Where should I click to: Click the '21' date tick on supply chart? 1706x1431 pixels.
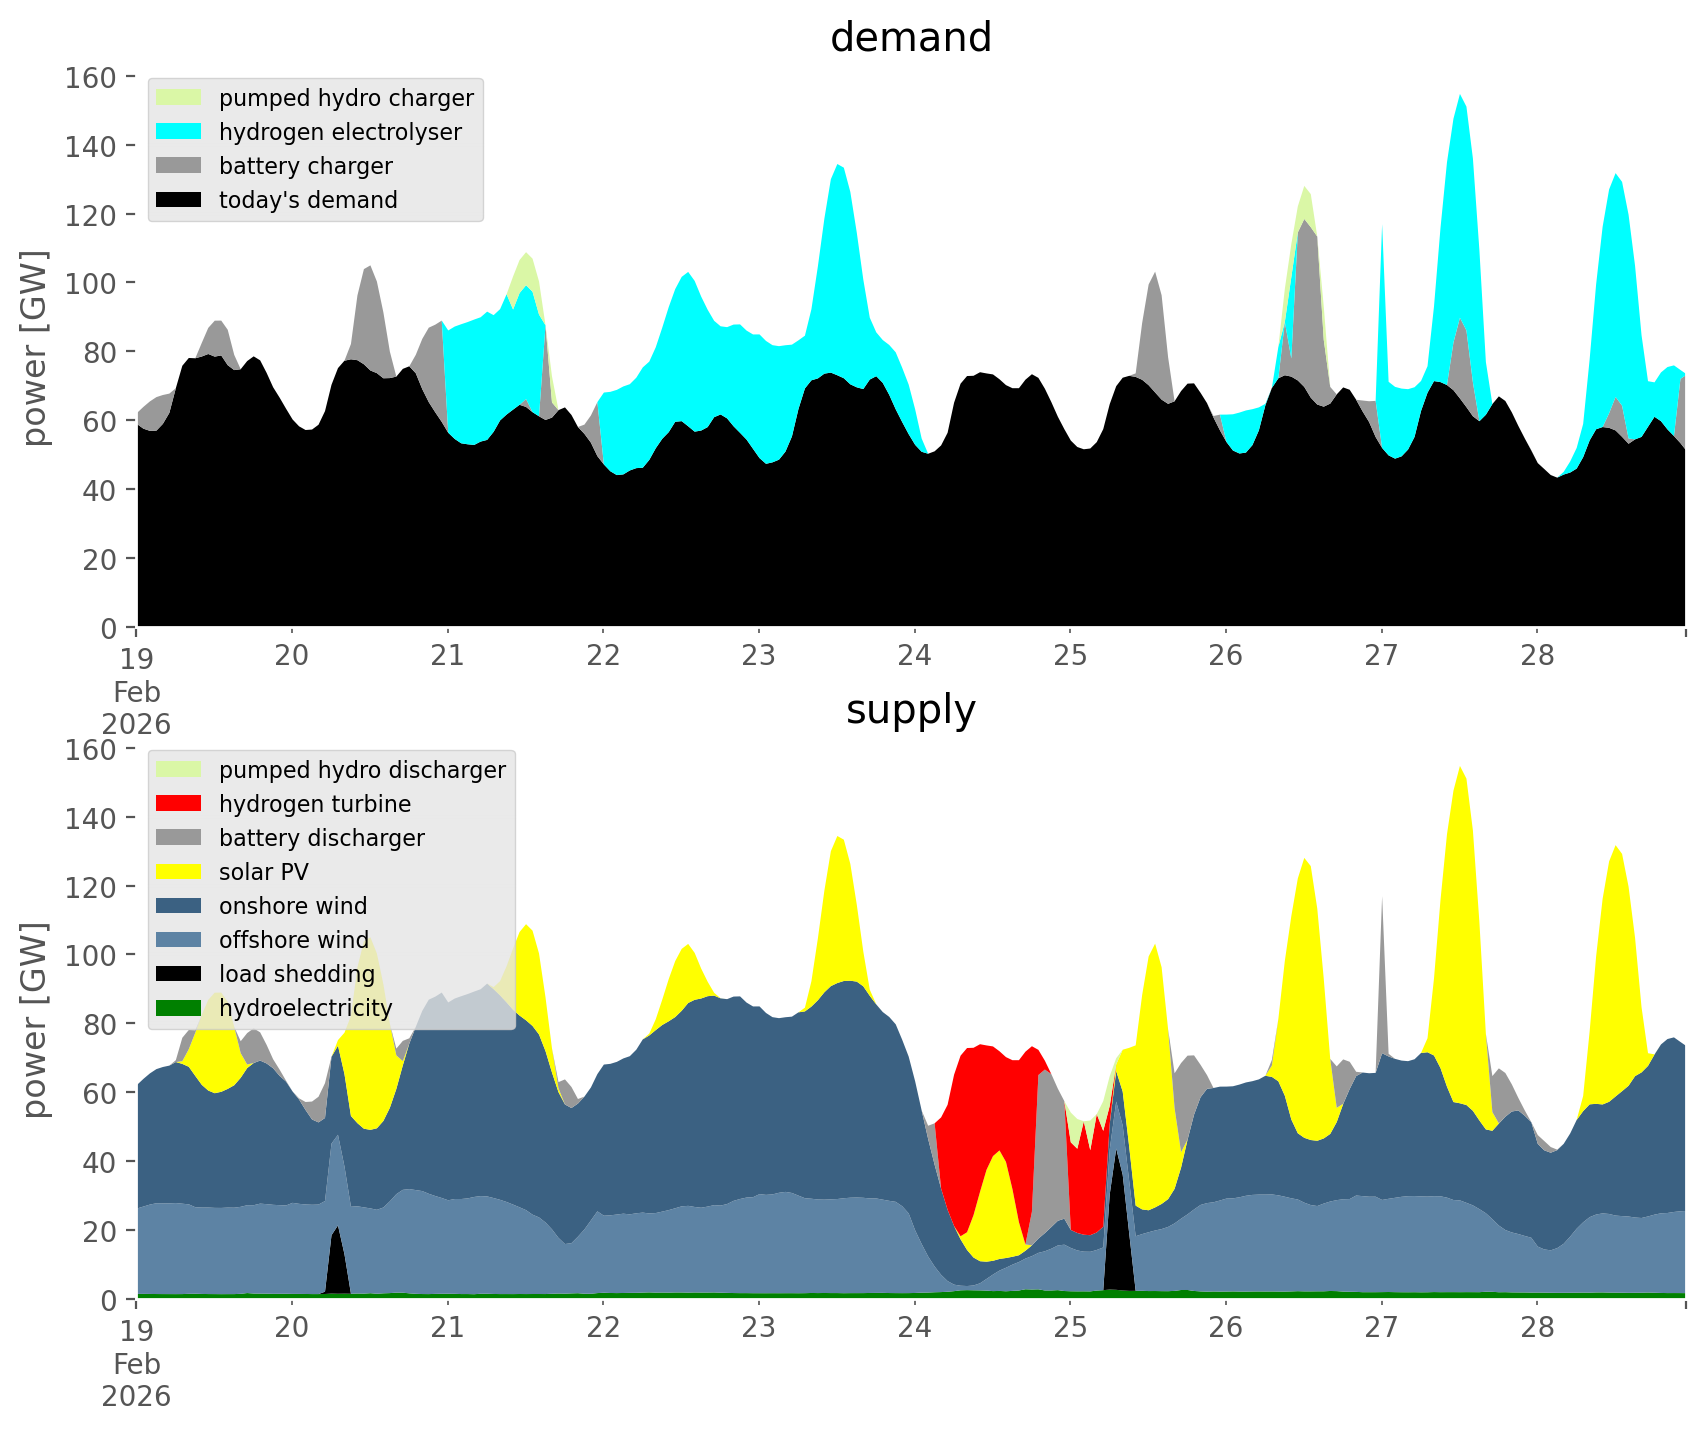coord(447,1328)
